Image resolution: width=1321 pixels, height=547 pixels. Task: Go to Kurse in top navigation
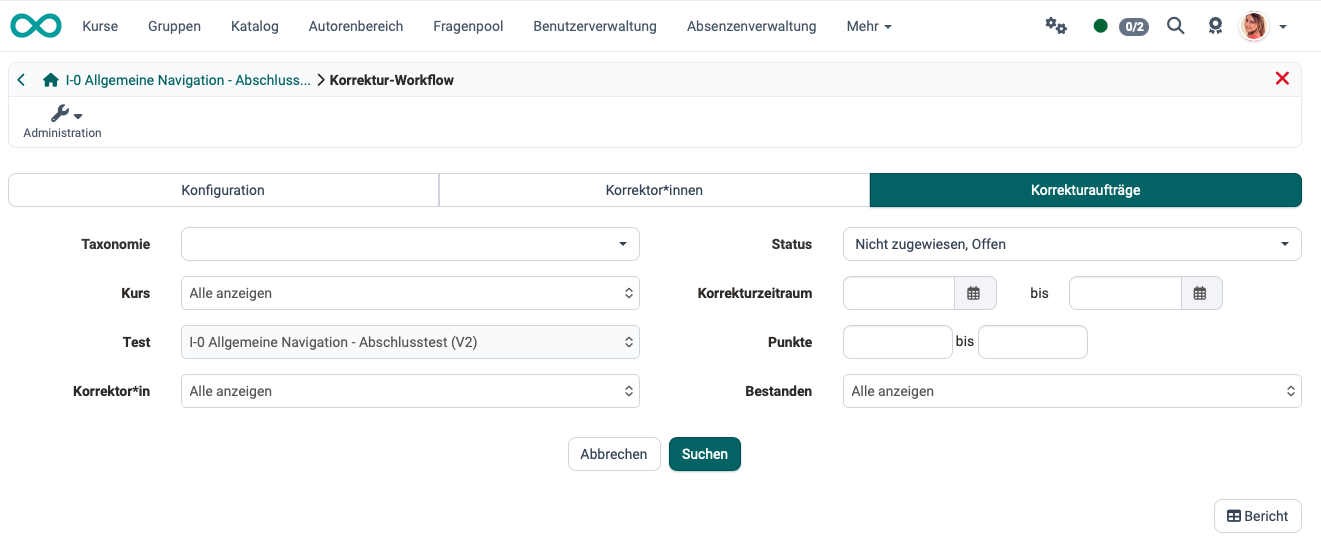tap(100, 26)
